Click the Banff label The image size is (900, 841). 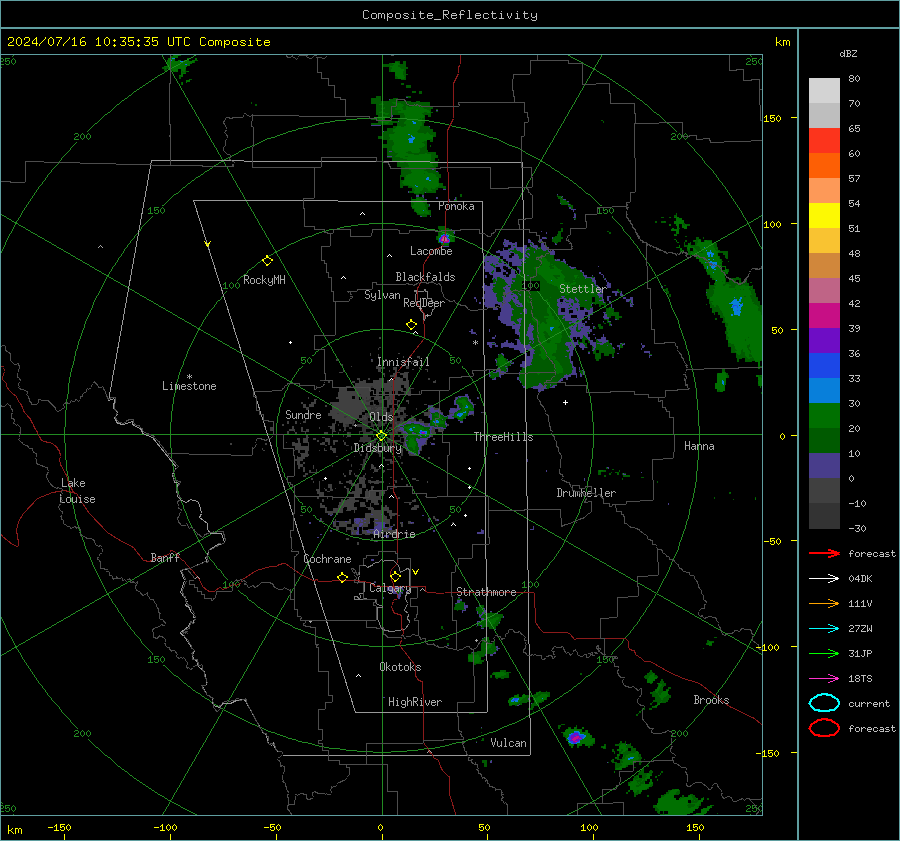(x=165, y=558)
